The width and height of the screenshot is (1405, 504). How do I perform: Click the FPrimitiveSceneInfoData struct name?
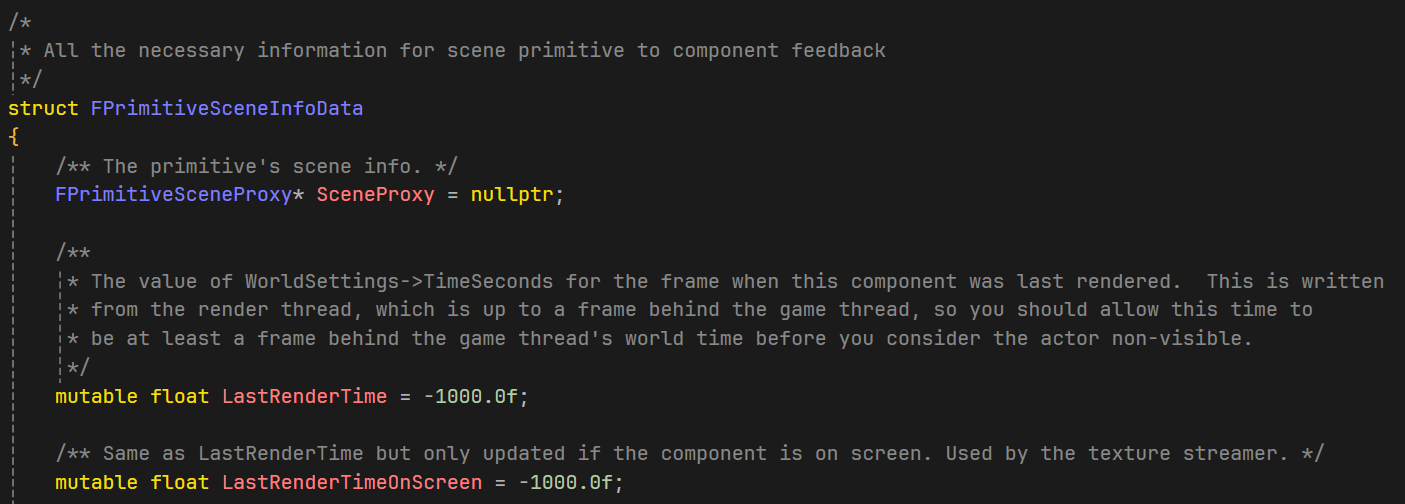(227, 108)
